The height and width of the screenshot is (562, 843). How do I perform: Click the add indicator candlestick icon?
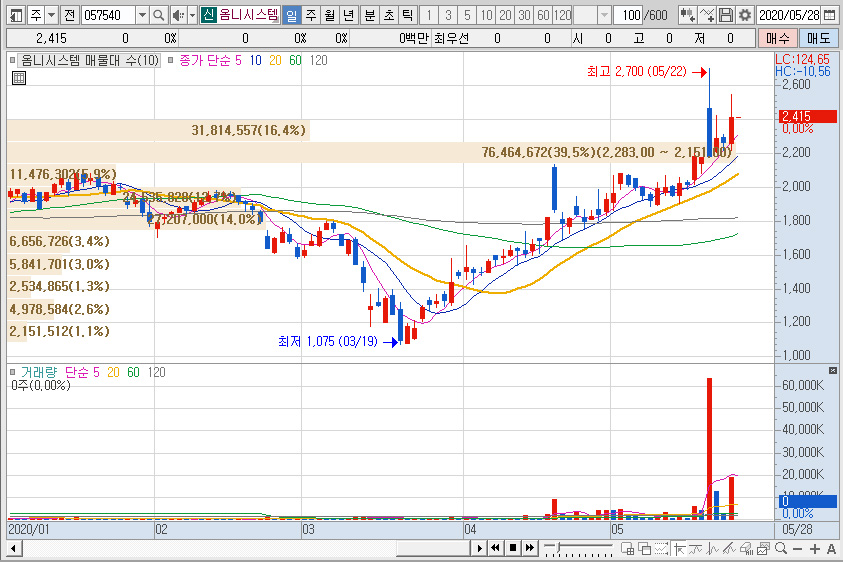point(688,15)
